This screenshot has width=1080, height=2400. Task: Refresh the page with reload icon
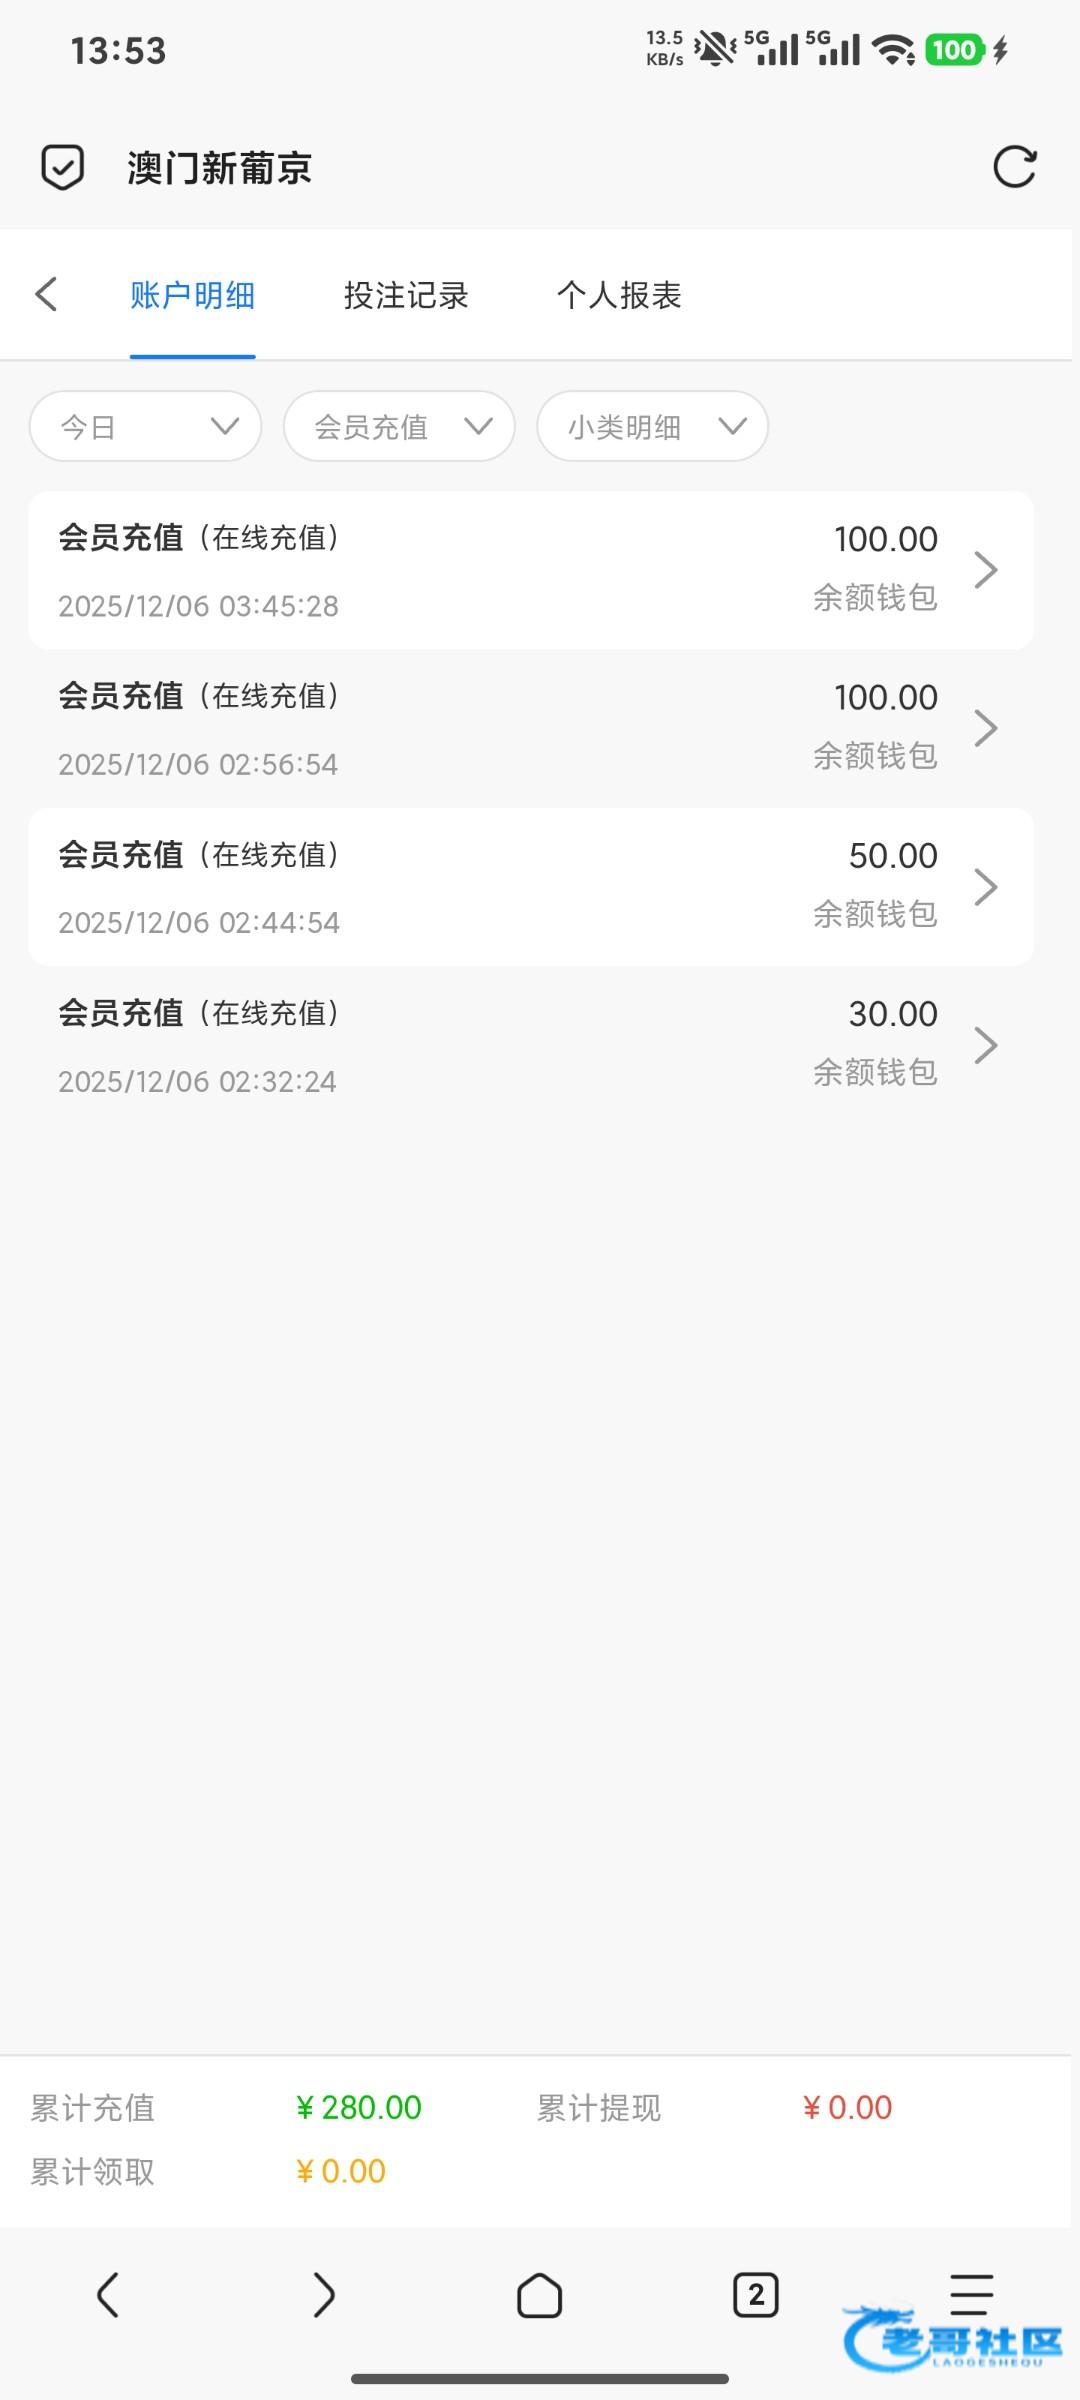(1014, 167)
